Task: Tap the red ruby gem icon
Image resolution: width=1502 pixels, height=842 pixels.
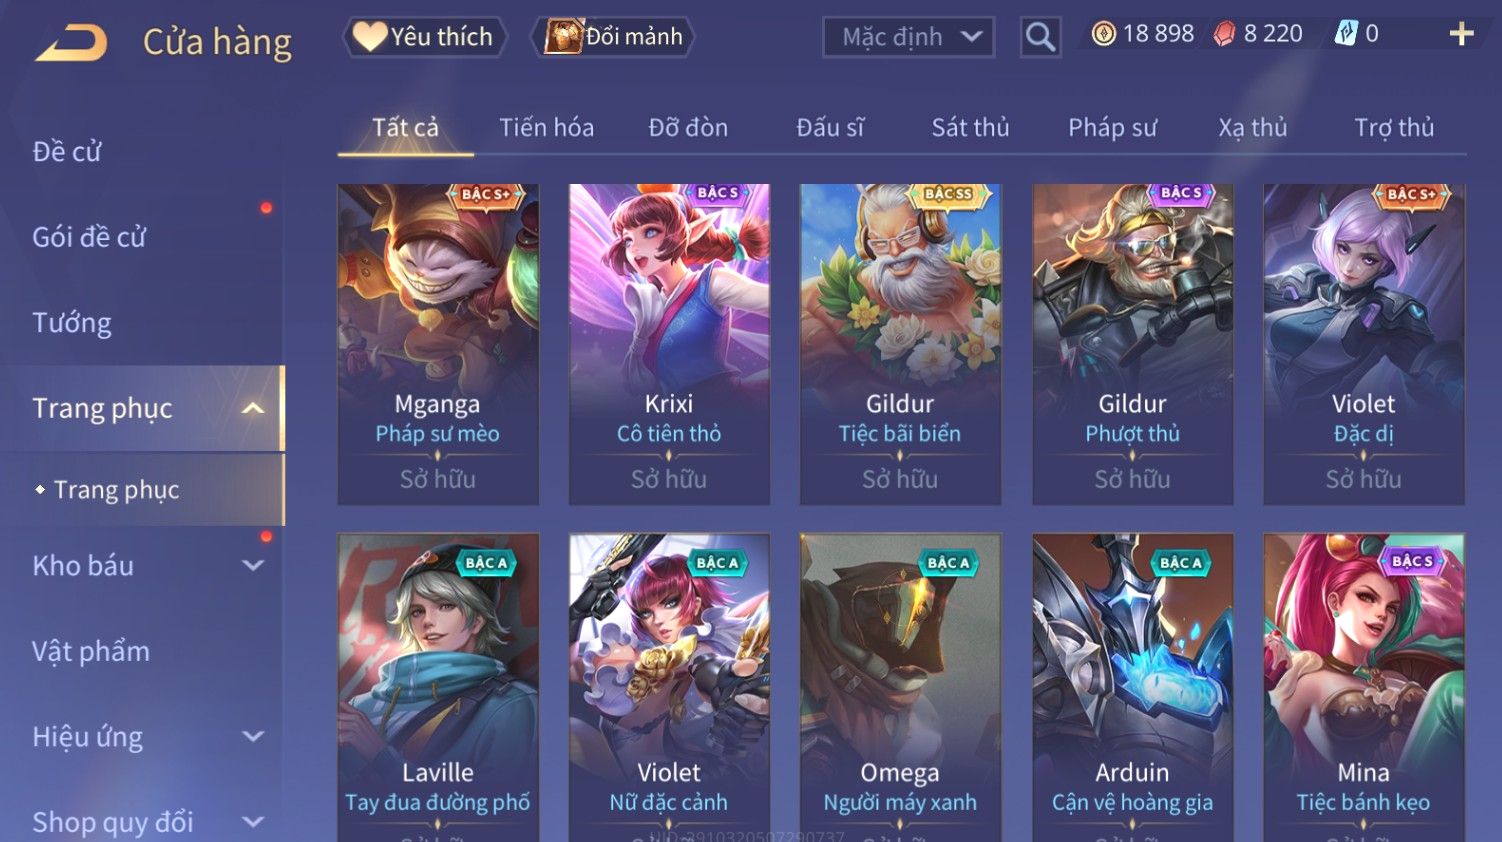Action: pos(1224,34)
